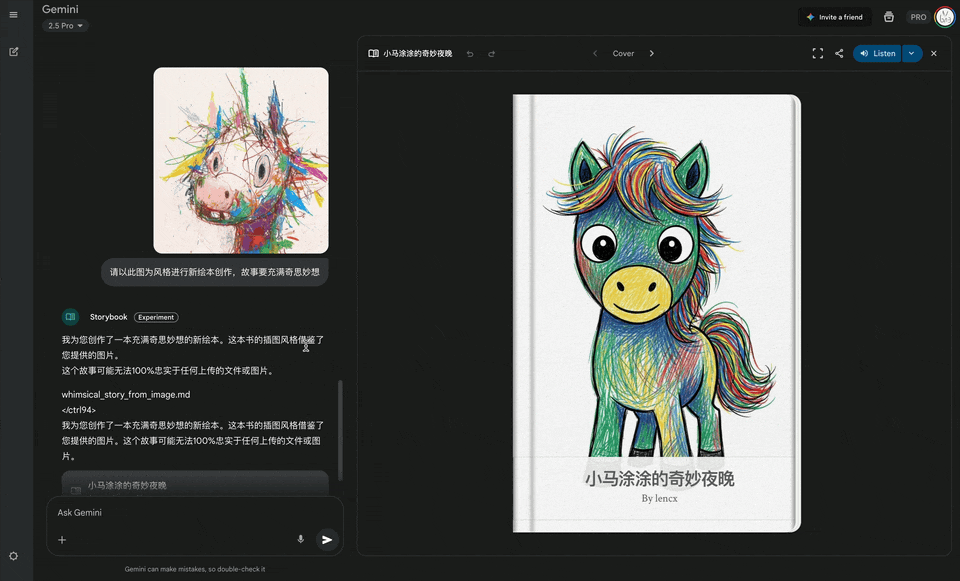Enter fullscreen view of the storybook
960x581 pixels.
coord(817,53)
